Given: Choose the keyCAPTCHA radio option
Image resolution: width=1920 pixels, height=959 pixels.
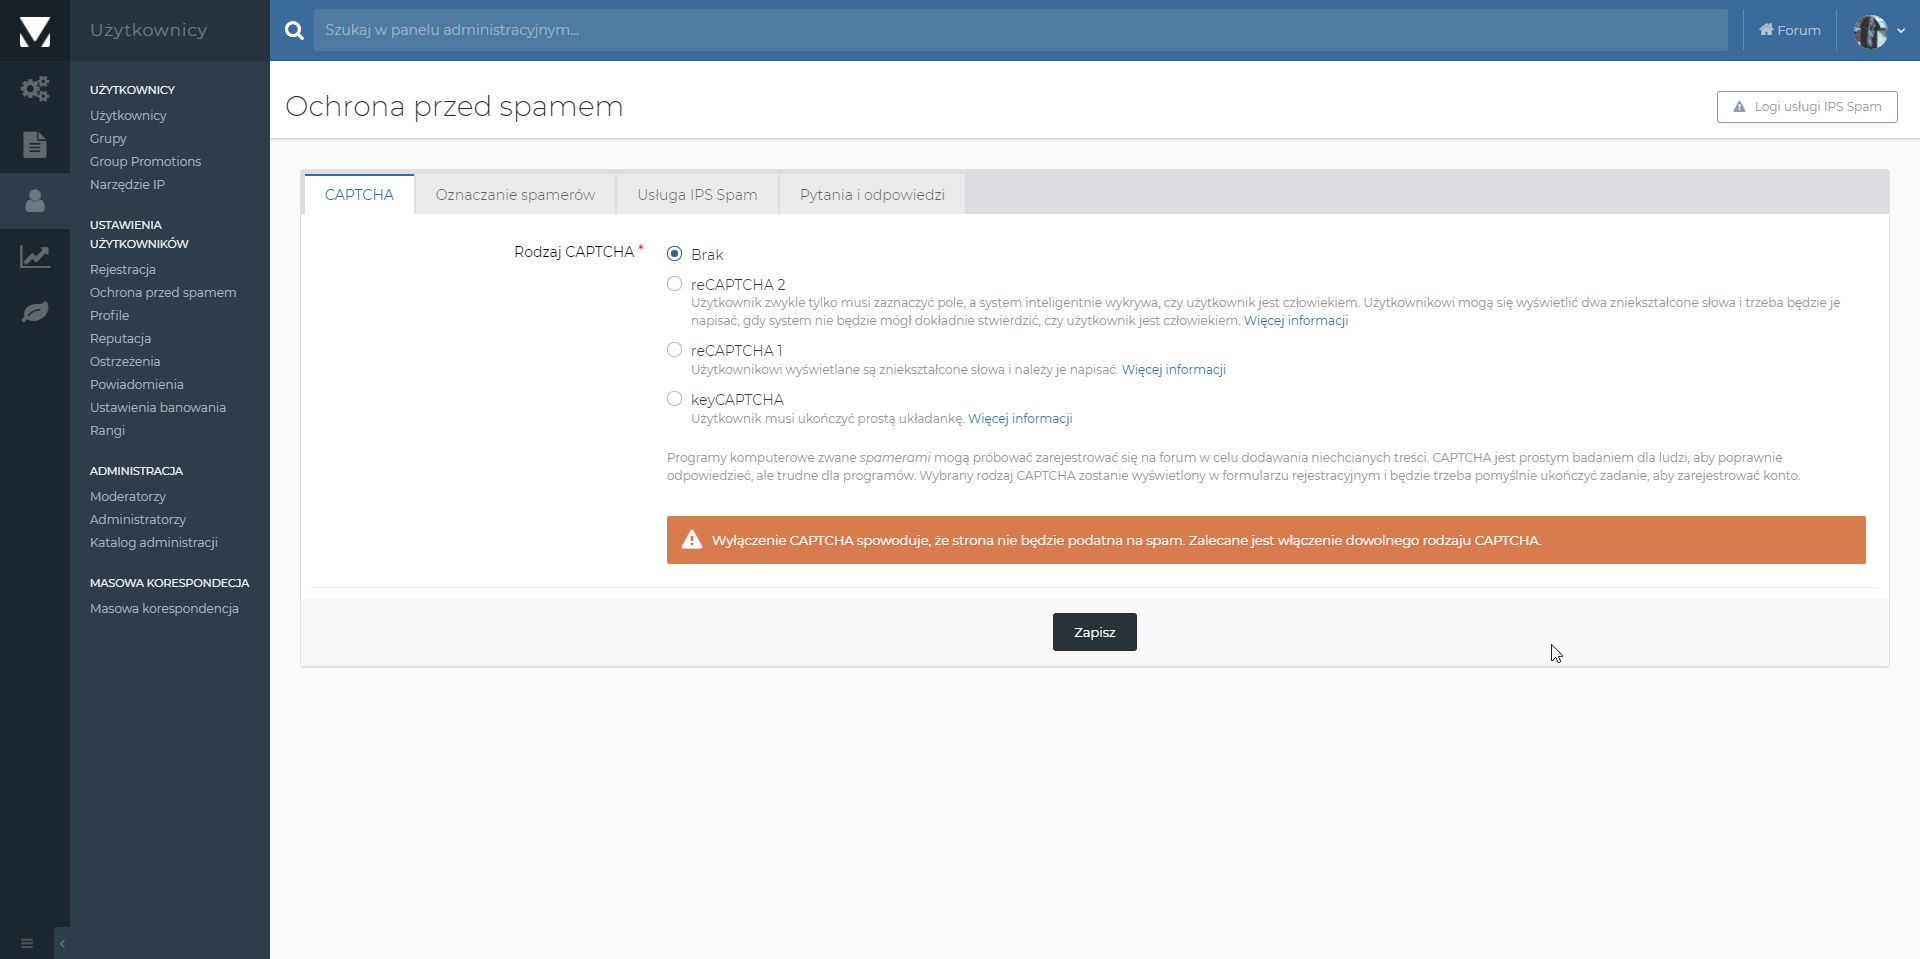Looking at the screenshot, I should pyautogui.click(x=675, y=399).
